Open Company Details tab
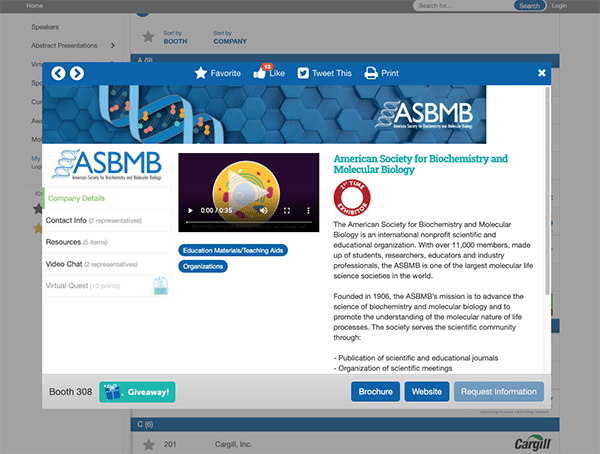Screen dimensions: 600x454 [107, 198]
